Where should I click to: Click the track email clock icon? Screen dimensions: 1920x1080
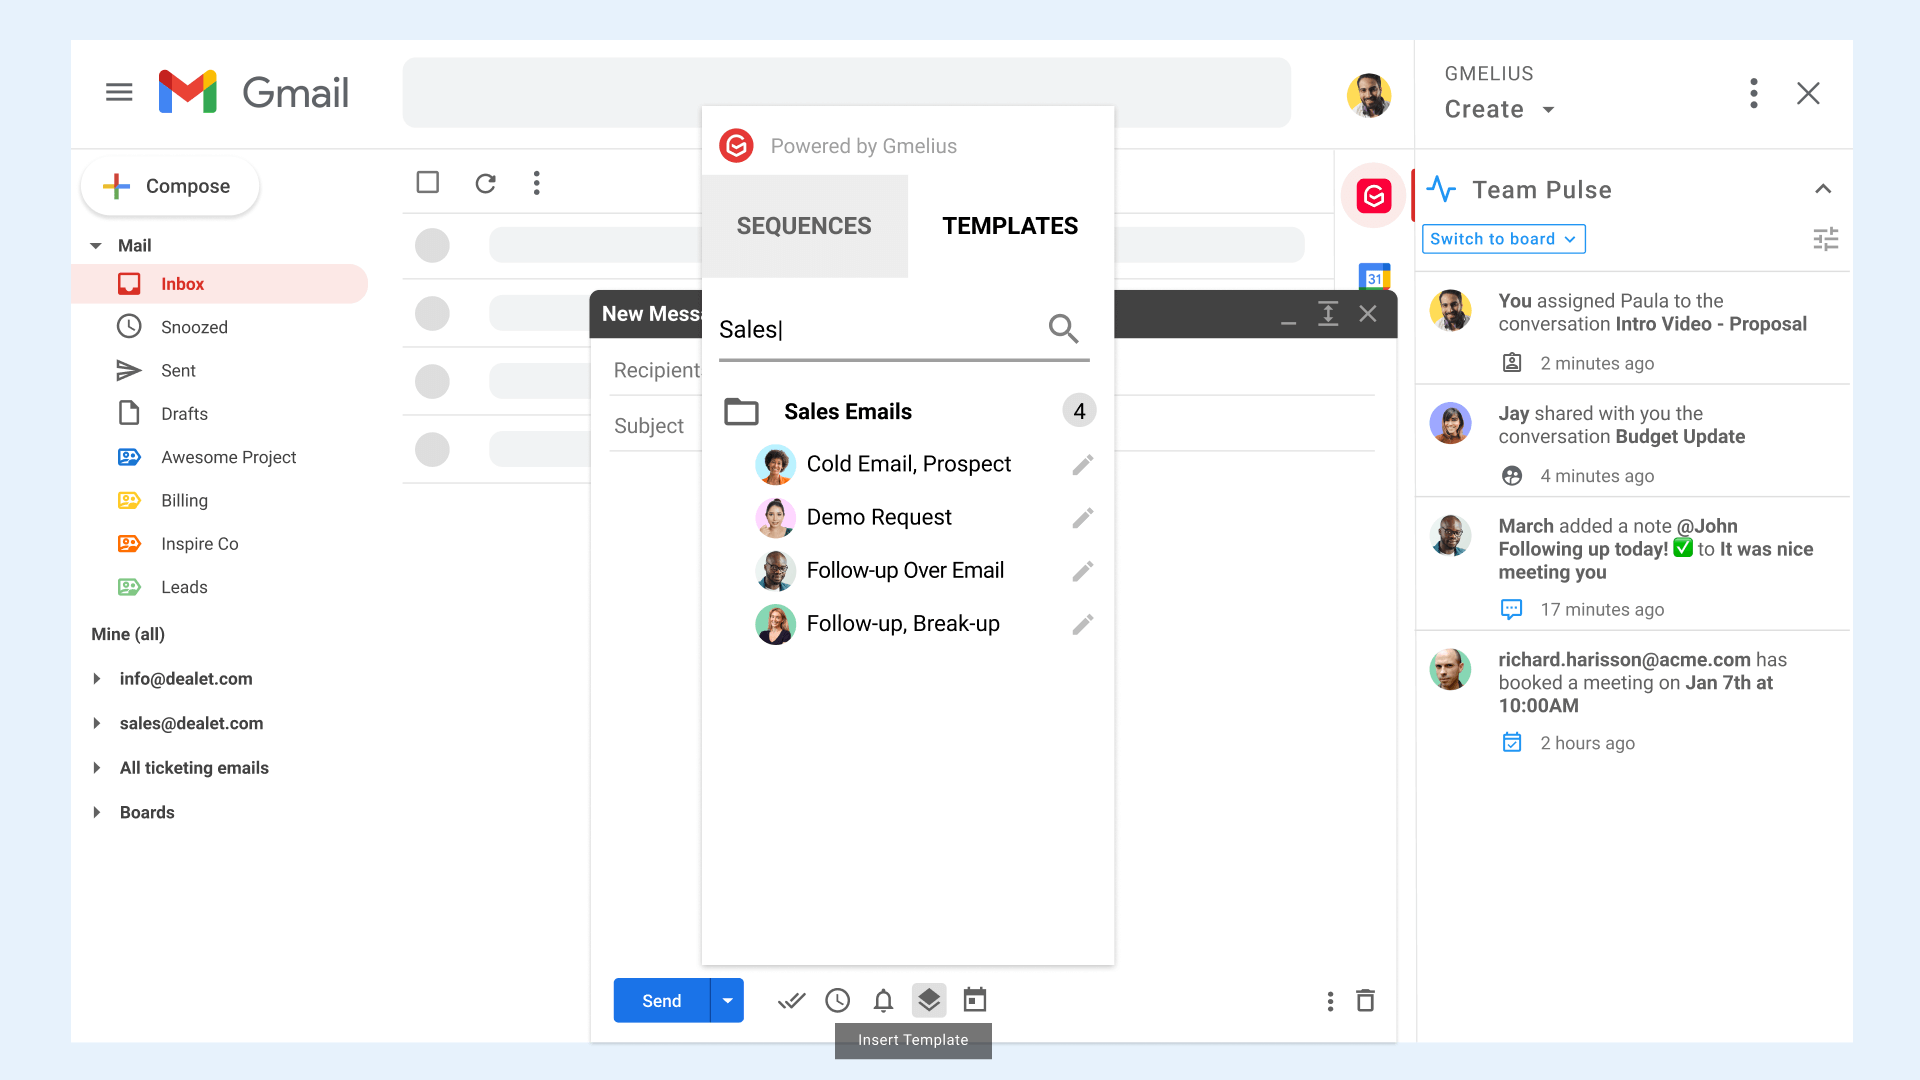837,1000
